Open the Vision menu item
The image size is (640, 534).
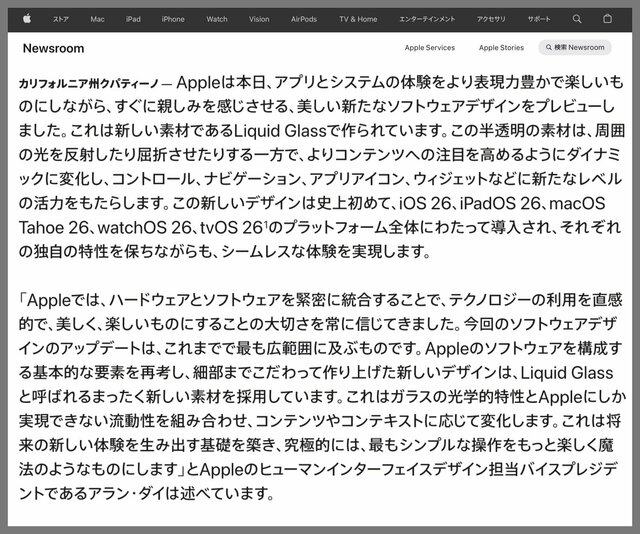point(259,19)
